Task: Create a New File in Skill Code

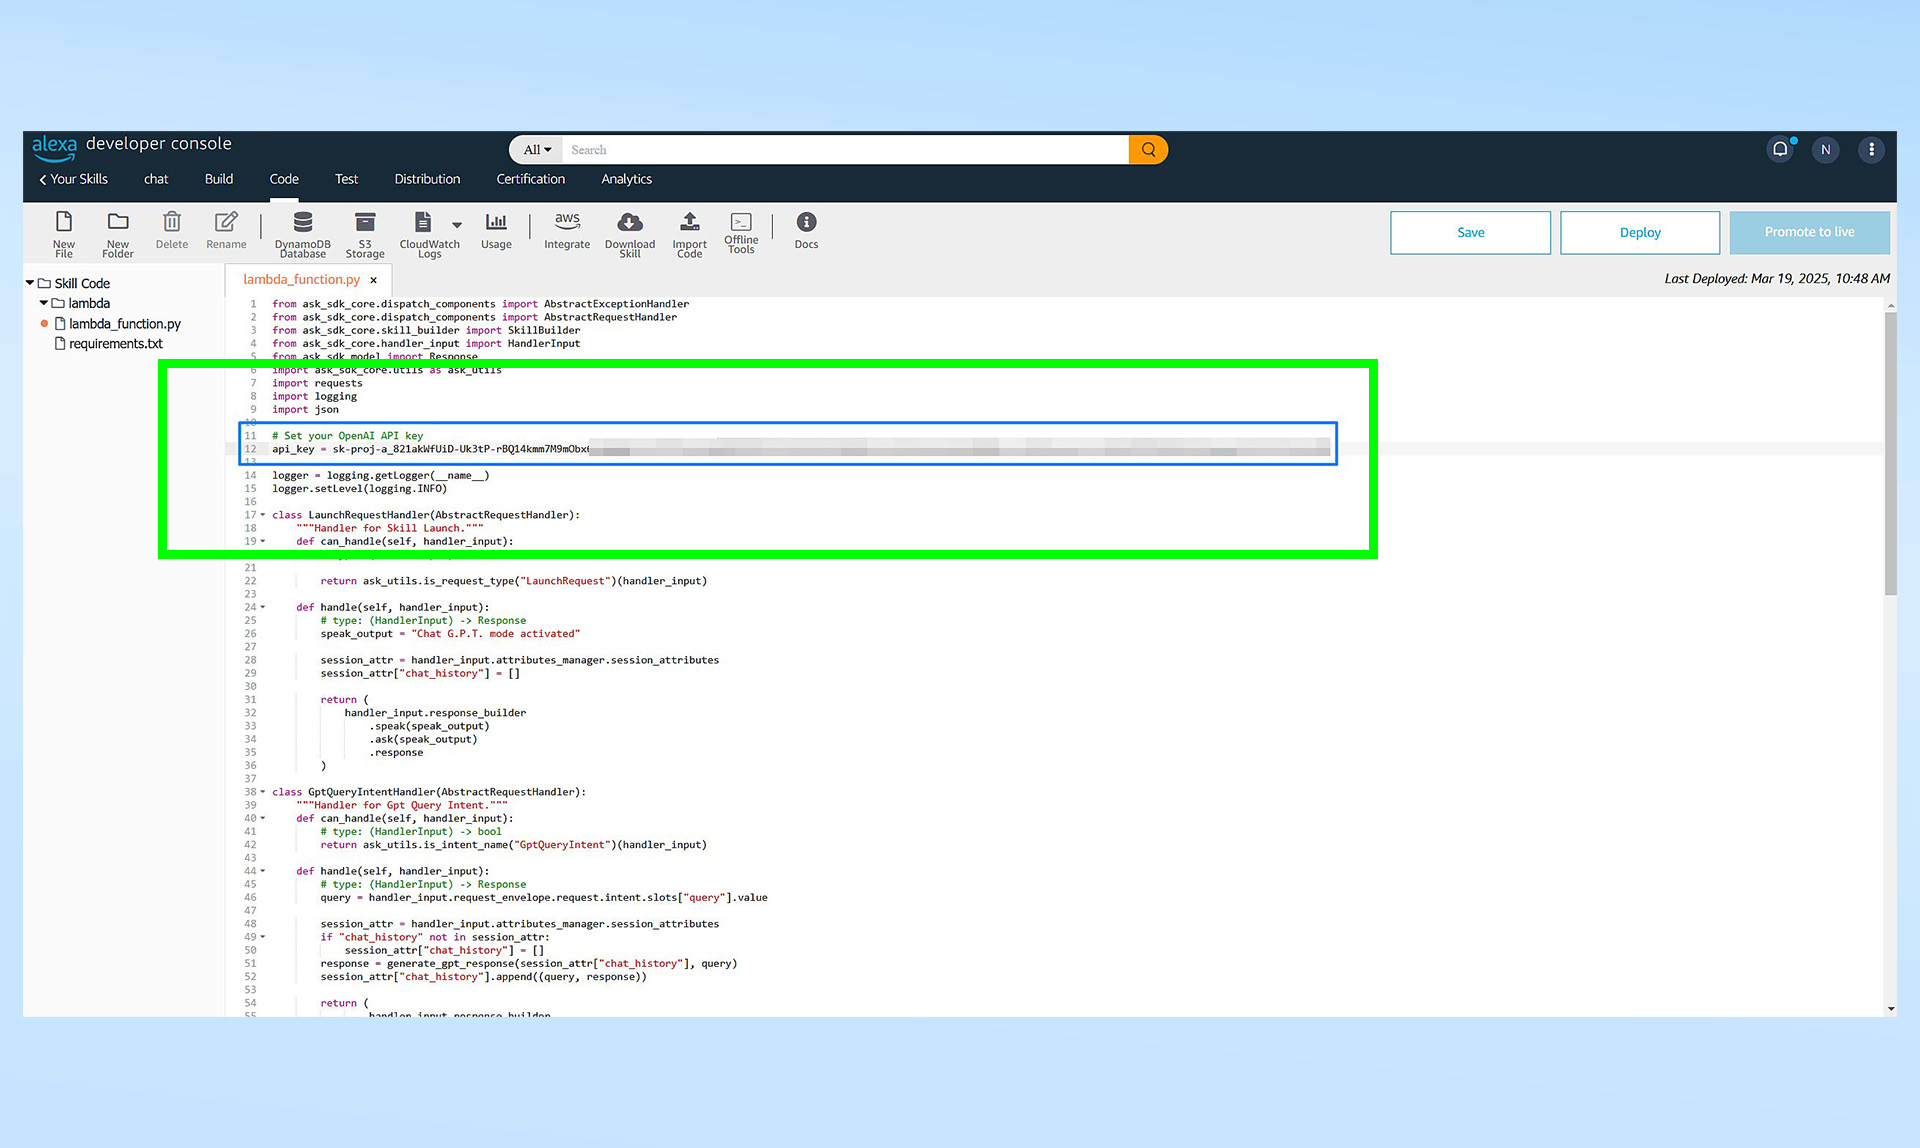Action: point(64,232)
